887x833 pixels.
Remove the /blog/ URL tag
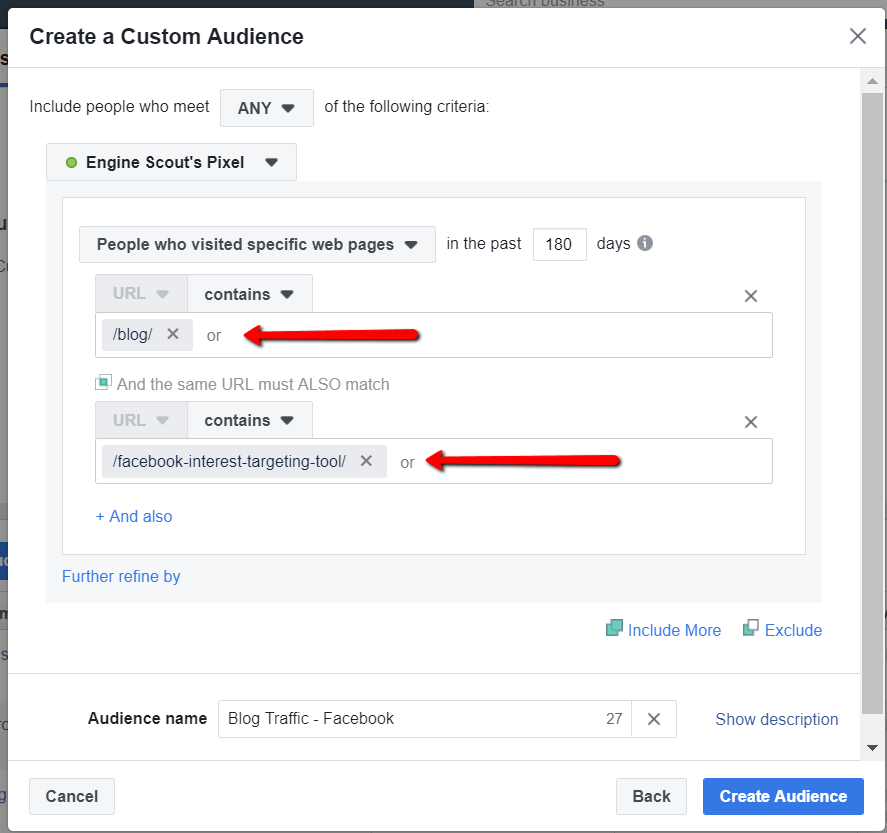pos(173,334)
